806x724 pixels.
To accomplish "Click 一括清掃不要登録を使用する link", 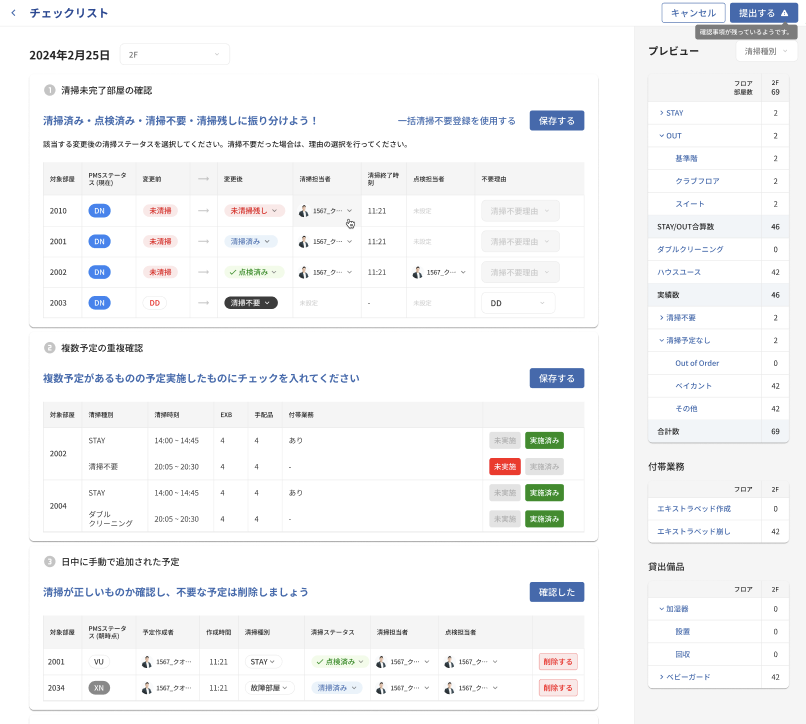I will 456,121.
